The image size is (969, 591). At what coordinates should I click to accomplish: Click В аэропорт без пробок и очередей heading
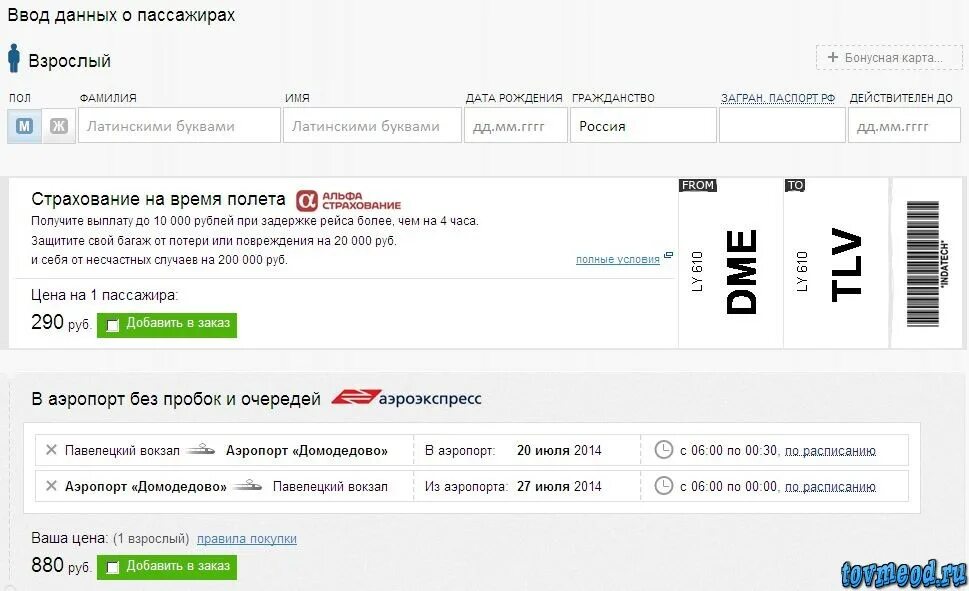[176, 399]
